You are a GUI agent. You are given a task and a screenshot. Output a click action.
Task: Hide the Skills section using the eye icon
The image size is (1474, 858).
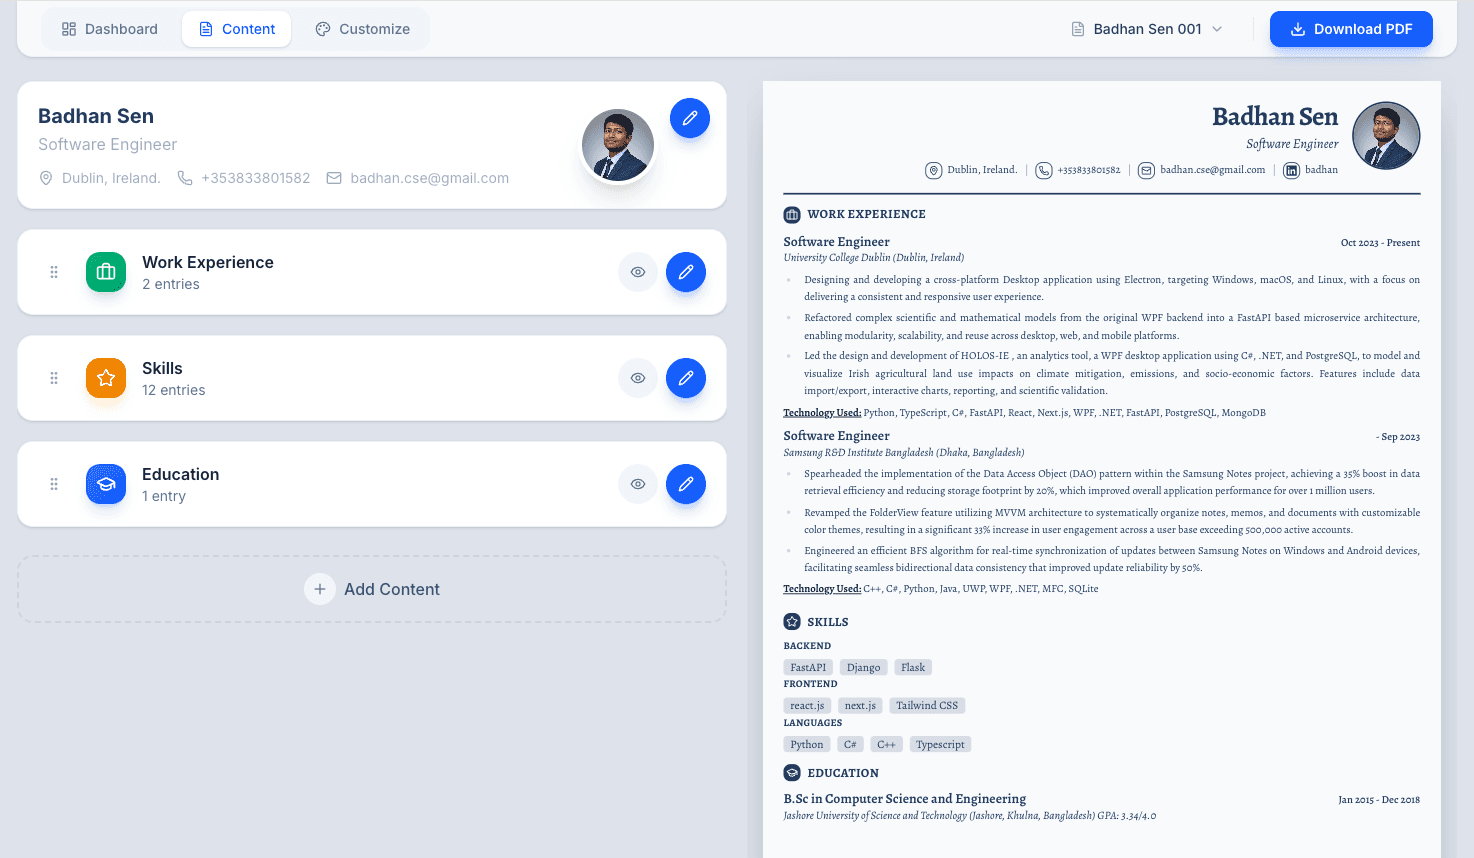[637, 378]
